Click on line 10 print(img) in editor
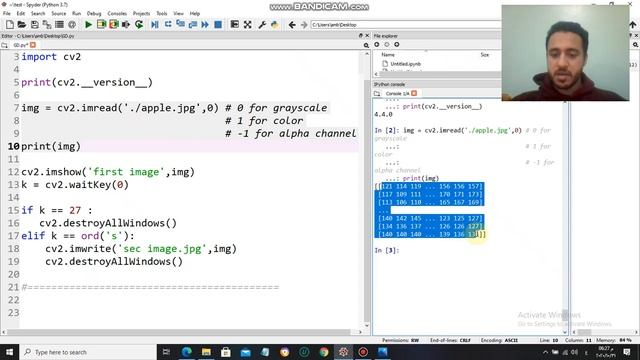 (x=51, y=146)
